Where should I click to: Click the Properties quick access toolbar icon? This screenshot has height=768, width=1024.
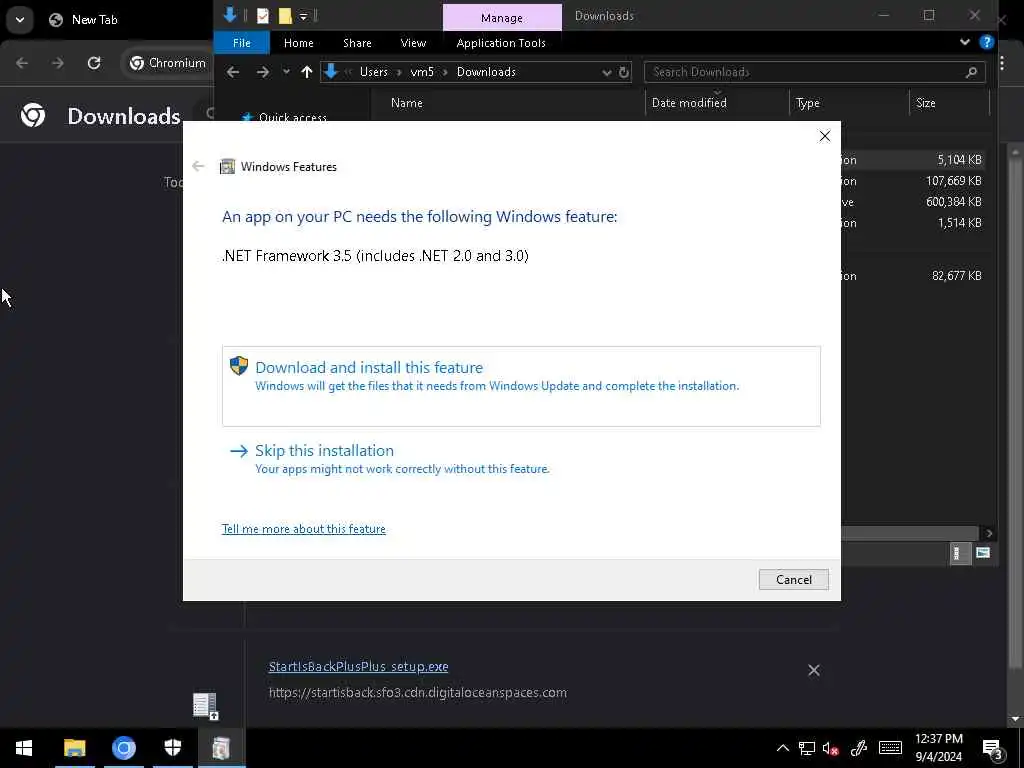[x=263, y=16]
